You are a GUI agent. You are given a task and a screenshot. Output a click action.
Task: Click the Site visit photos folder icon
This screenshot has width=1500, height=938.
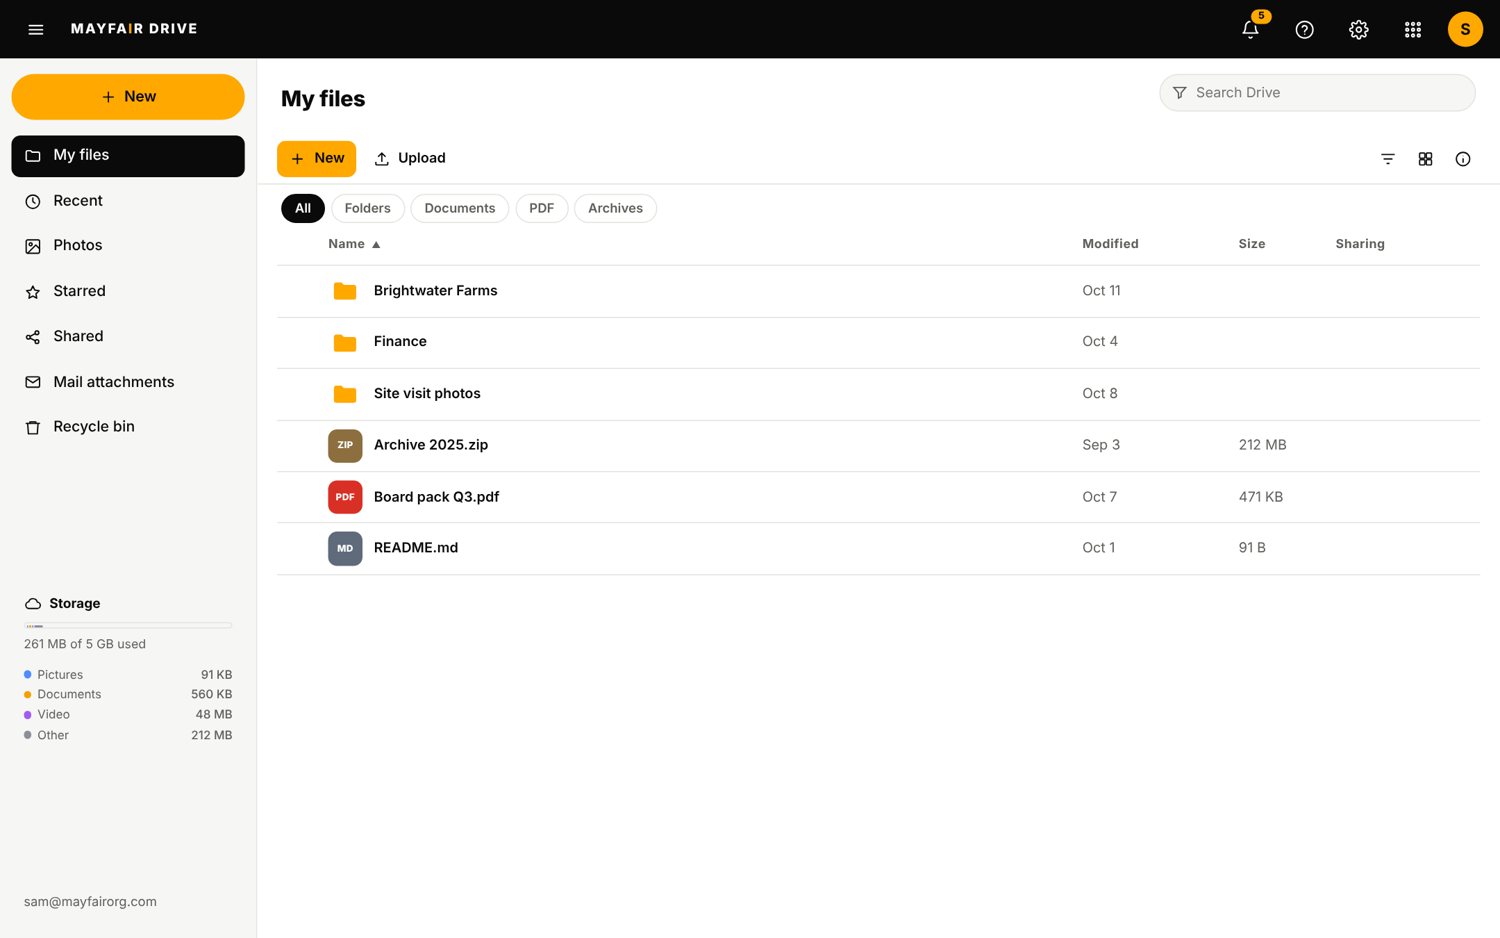tap(345, 394)
